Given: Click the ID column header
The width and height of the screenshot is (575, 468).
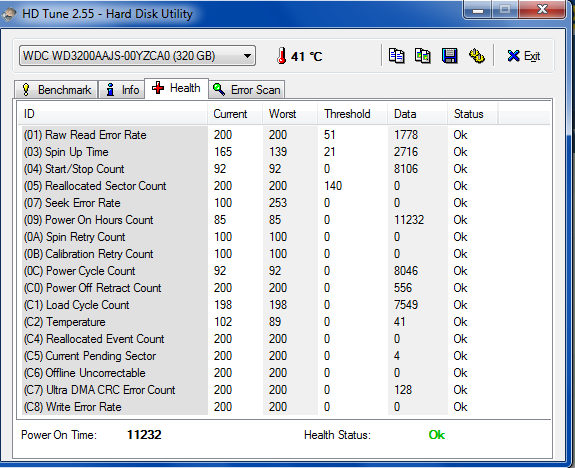Looking at the screenshot, I should 113,114.
